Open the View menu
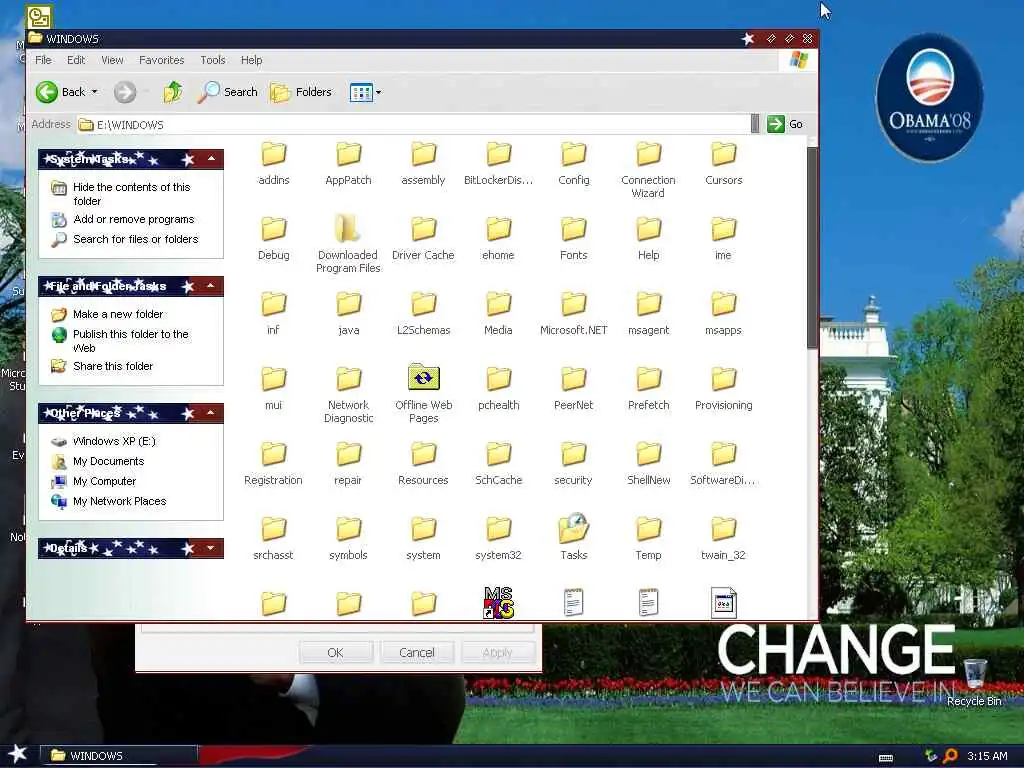This screenshot has width=1024, height=768. point(112,60)
